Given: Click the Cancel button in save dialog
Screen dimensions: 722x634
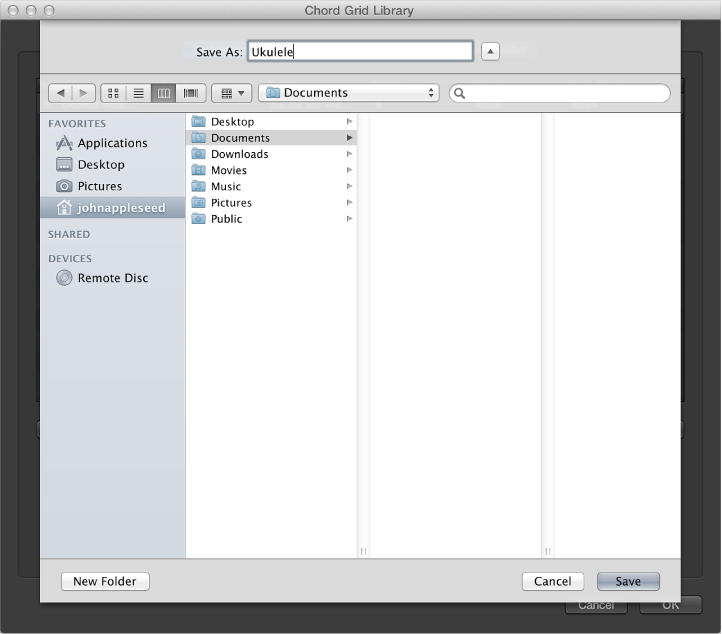Looking at the screenshot, I should 553,582.
